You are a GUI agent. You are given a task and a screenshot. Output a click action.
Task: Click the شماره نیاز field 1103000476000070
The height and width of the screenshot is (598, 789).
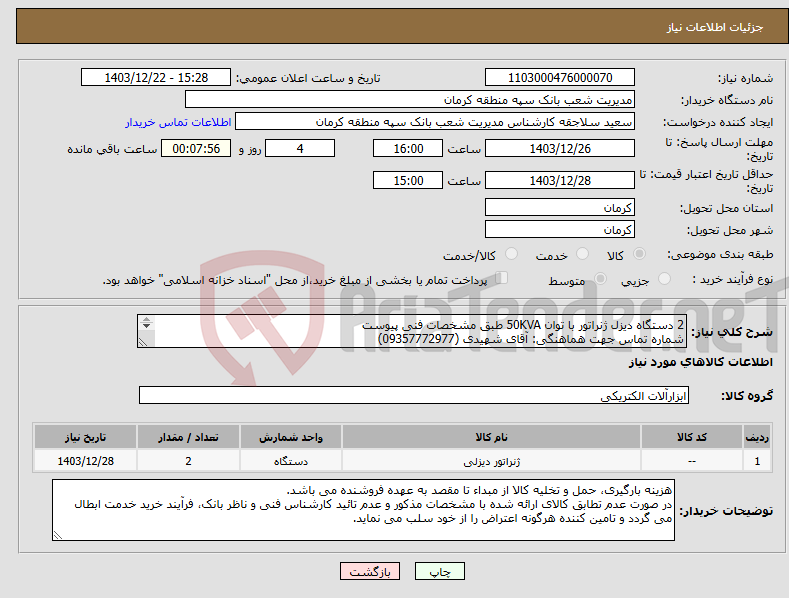(560, 78)
